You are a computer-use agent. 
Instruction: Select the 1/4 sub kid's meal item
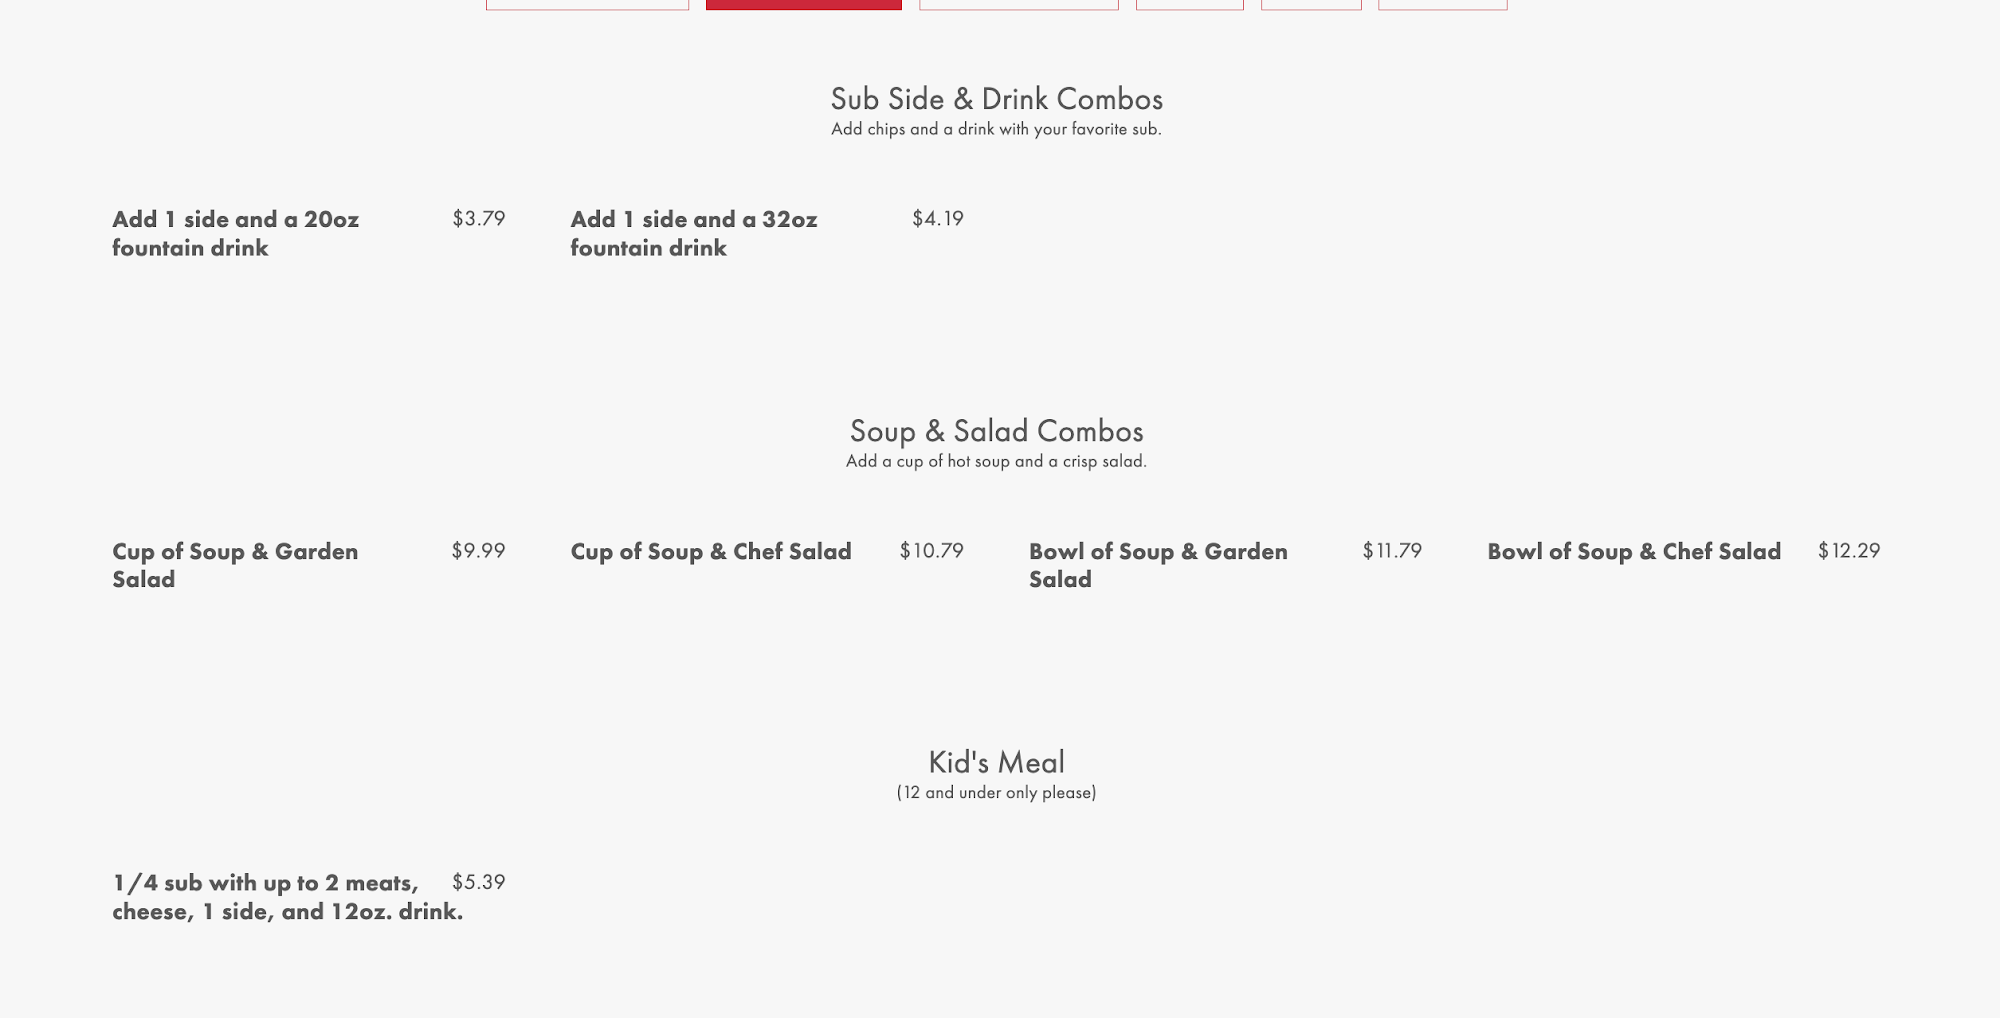[288, 897]
